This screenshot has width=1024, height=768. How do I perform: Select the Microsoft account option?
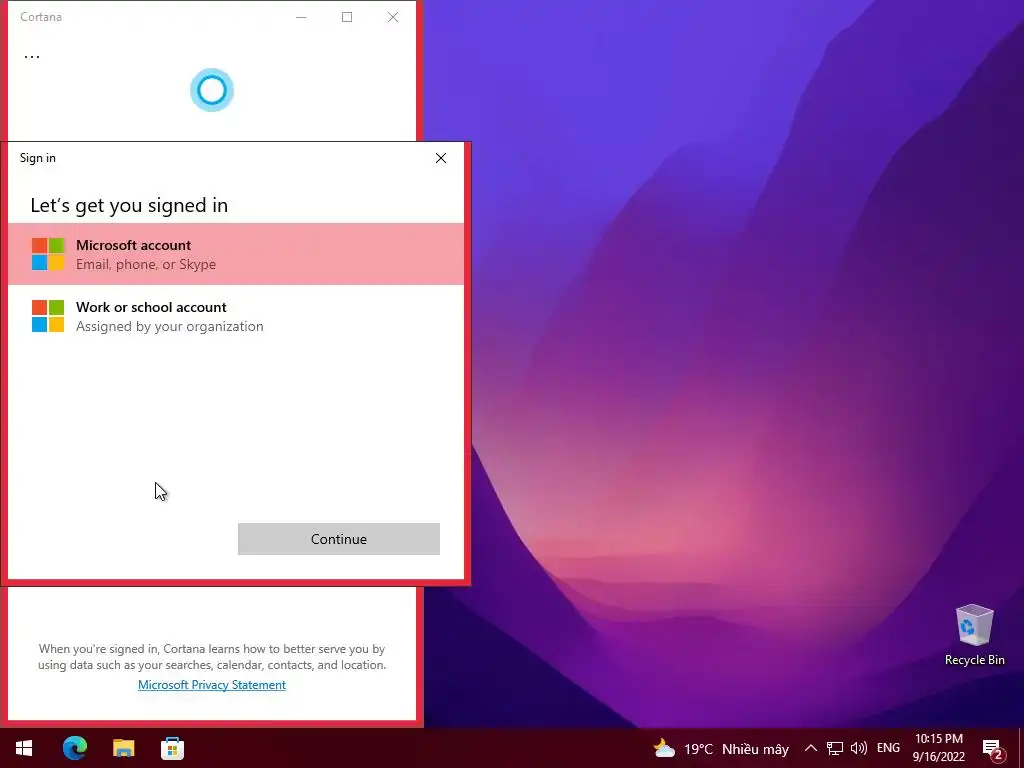(236, 254)
